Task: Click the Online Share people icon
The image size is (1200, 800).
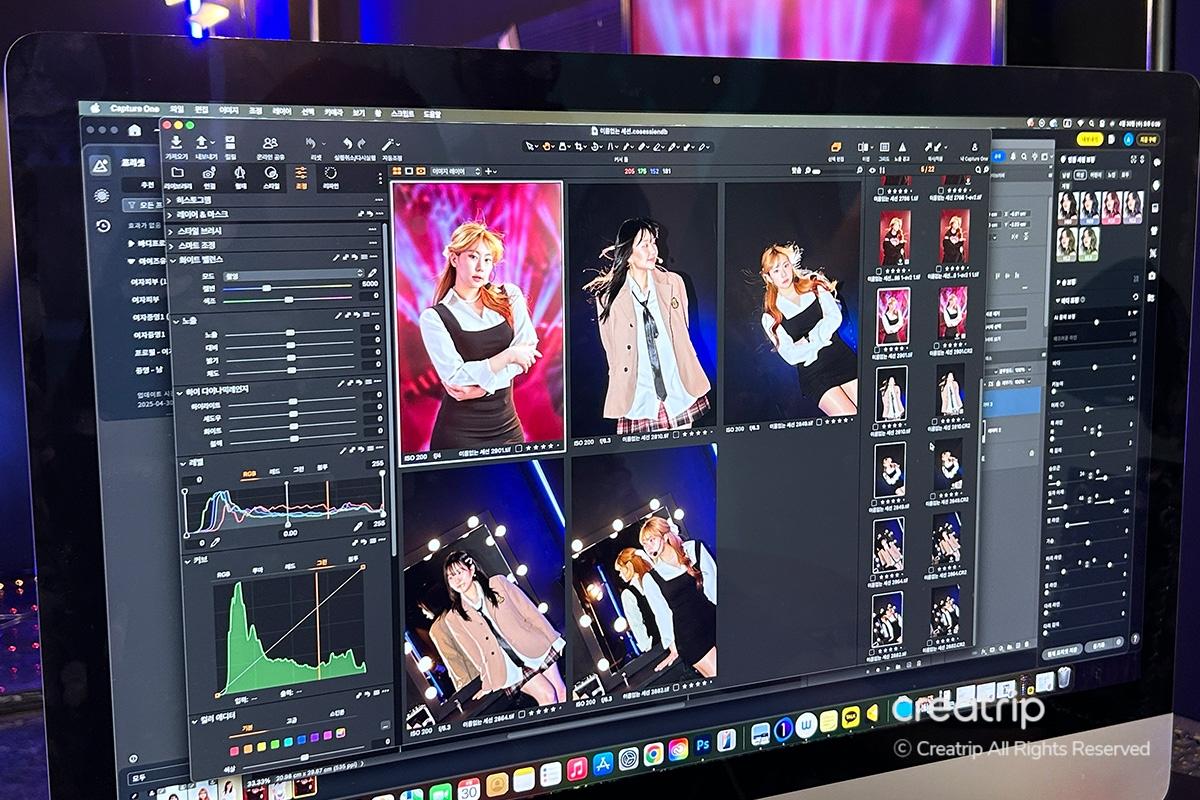Action: (x=269, y=144)
